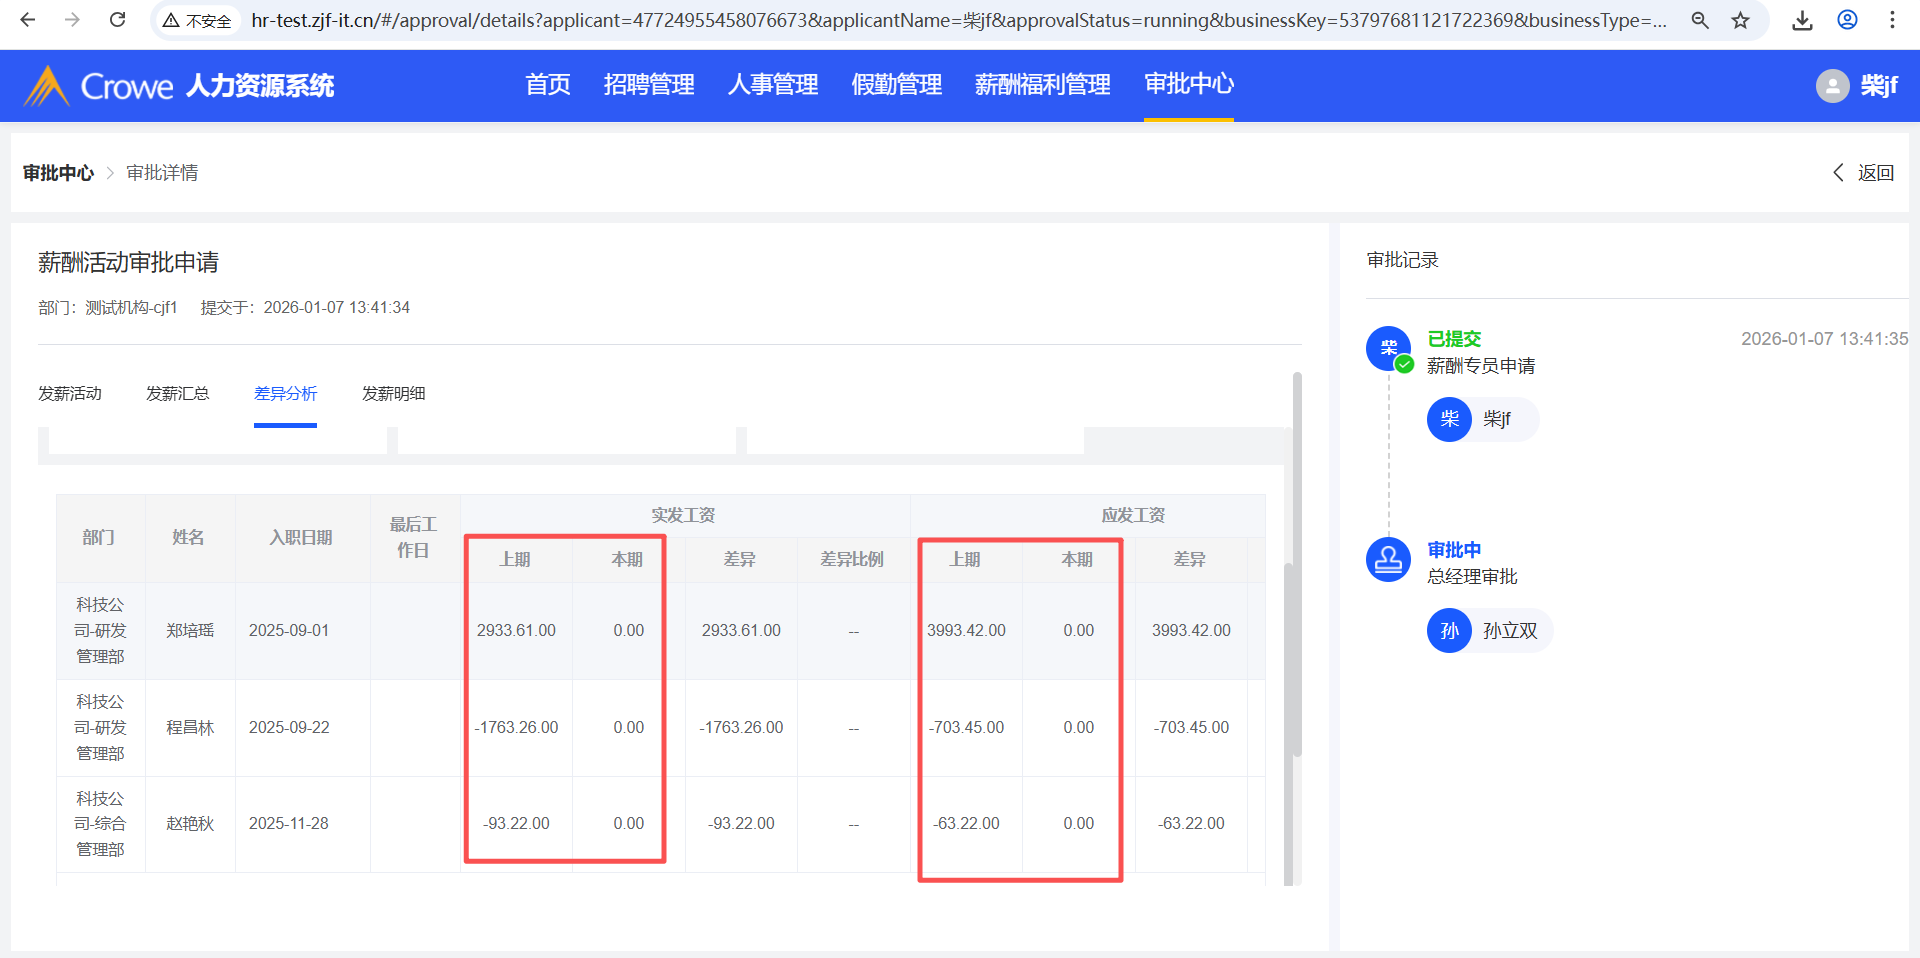
Task: Open the 首页 menu
Action: coord(548,85)
